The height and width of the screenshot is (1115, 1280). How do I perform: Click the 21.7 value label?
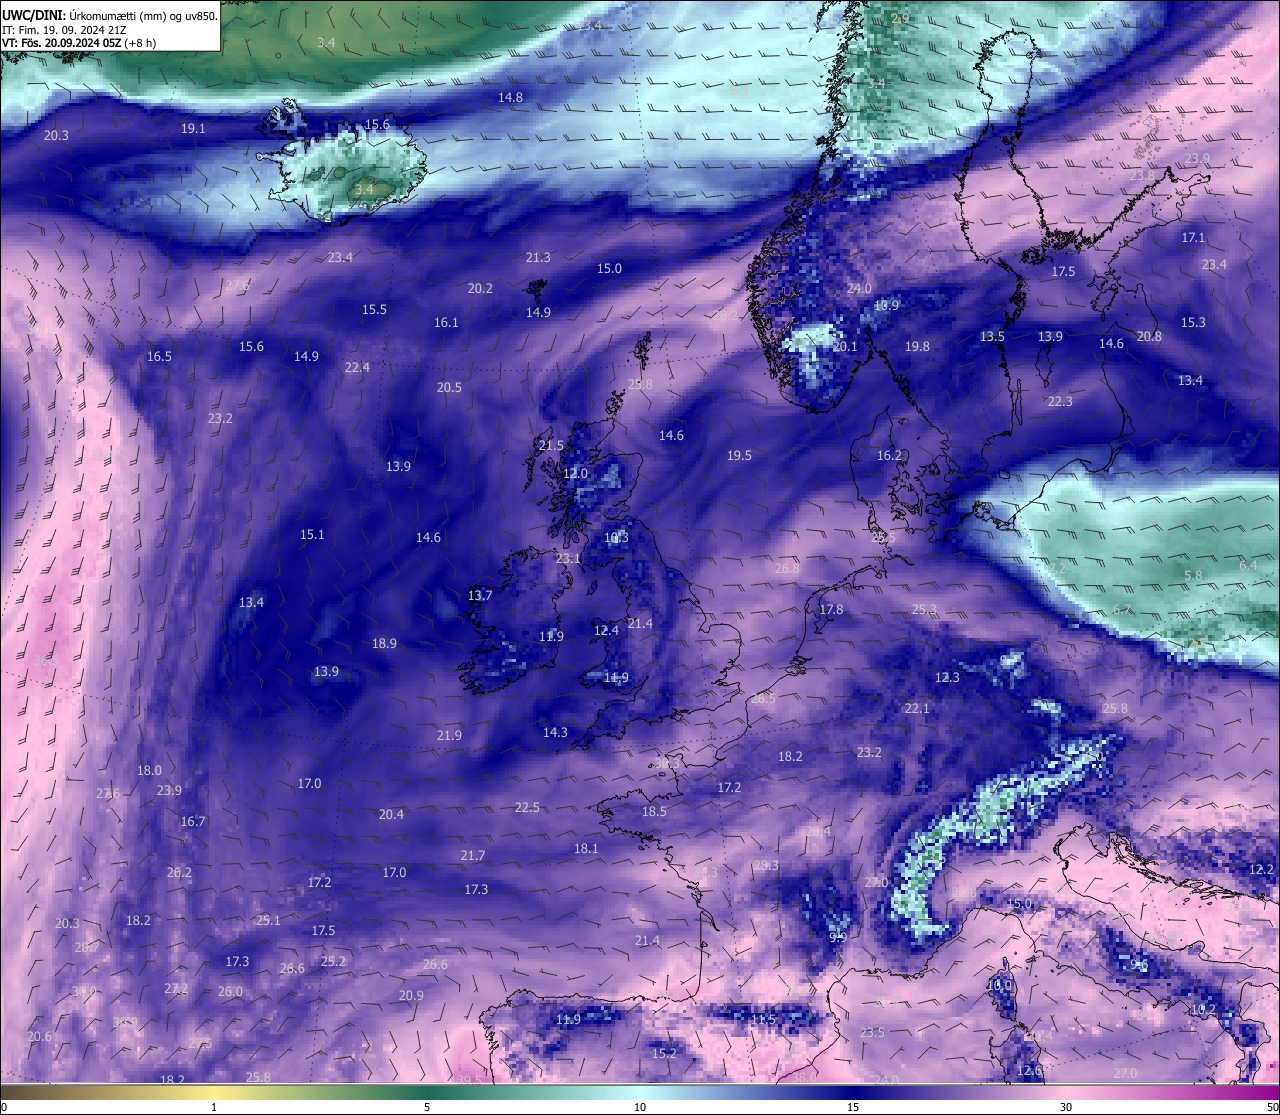[x=473, y=856]
